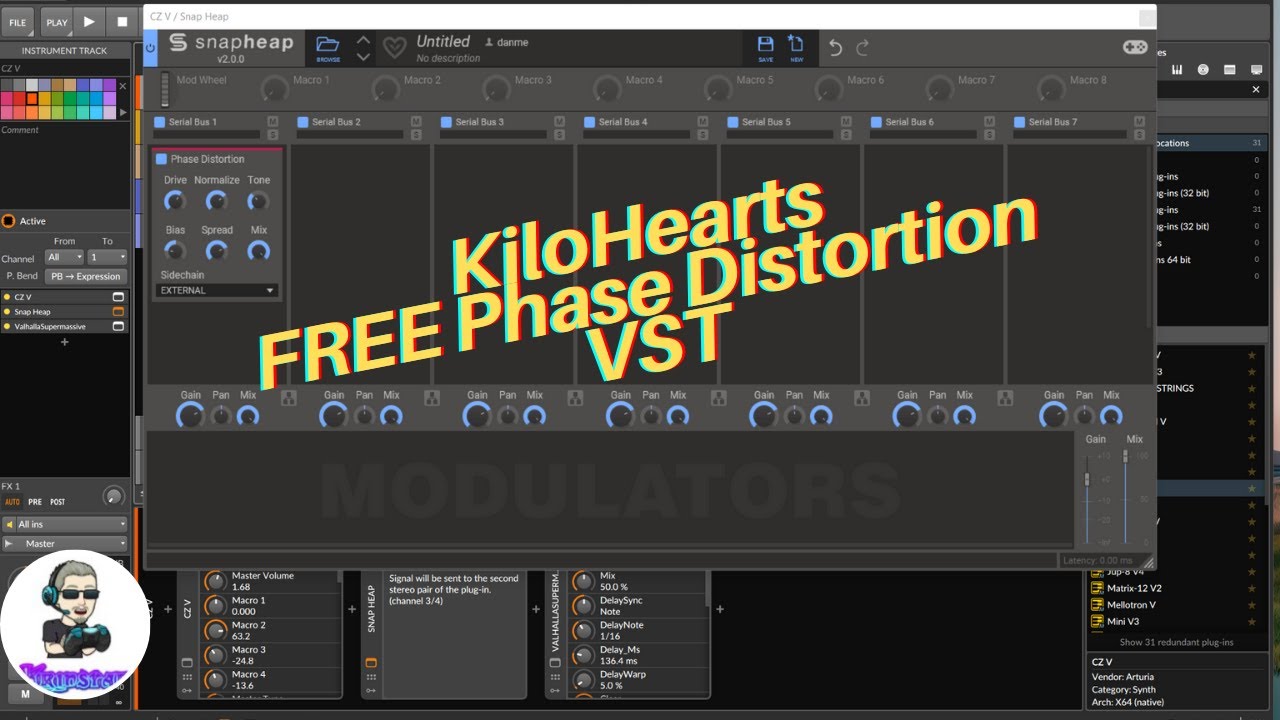The image size is (1280, 720).
Task: Open the Snap Heap preset browser folder
Action: click(x=328, y=47)
